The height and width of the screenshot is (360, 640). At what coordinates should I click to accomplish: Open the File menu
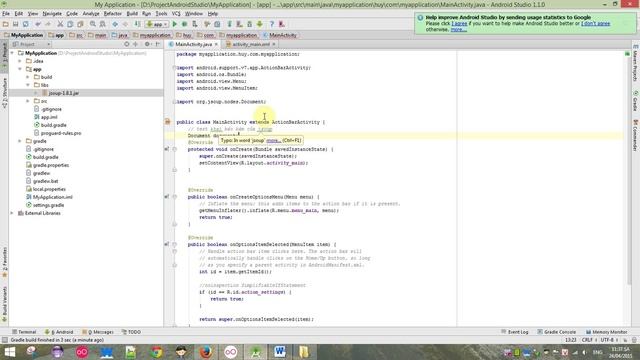click(6, 13)
